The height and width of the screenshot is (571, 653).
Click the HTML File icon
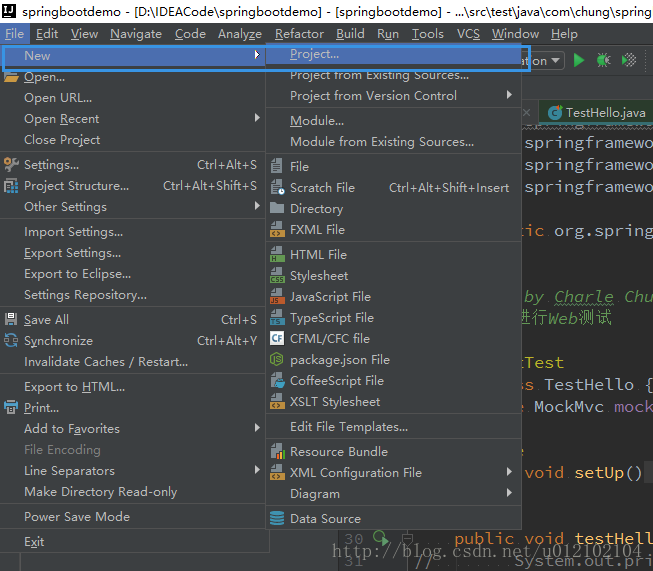[x=277, y=254]
